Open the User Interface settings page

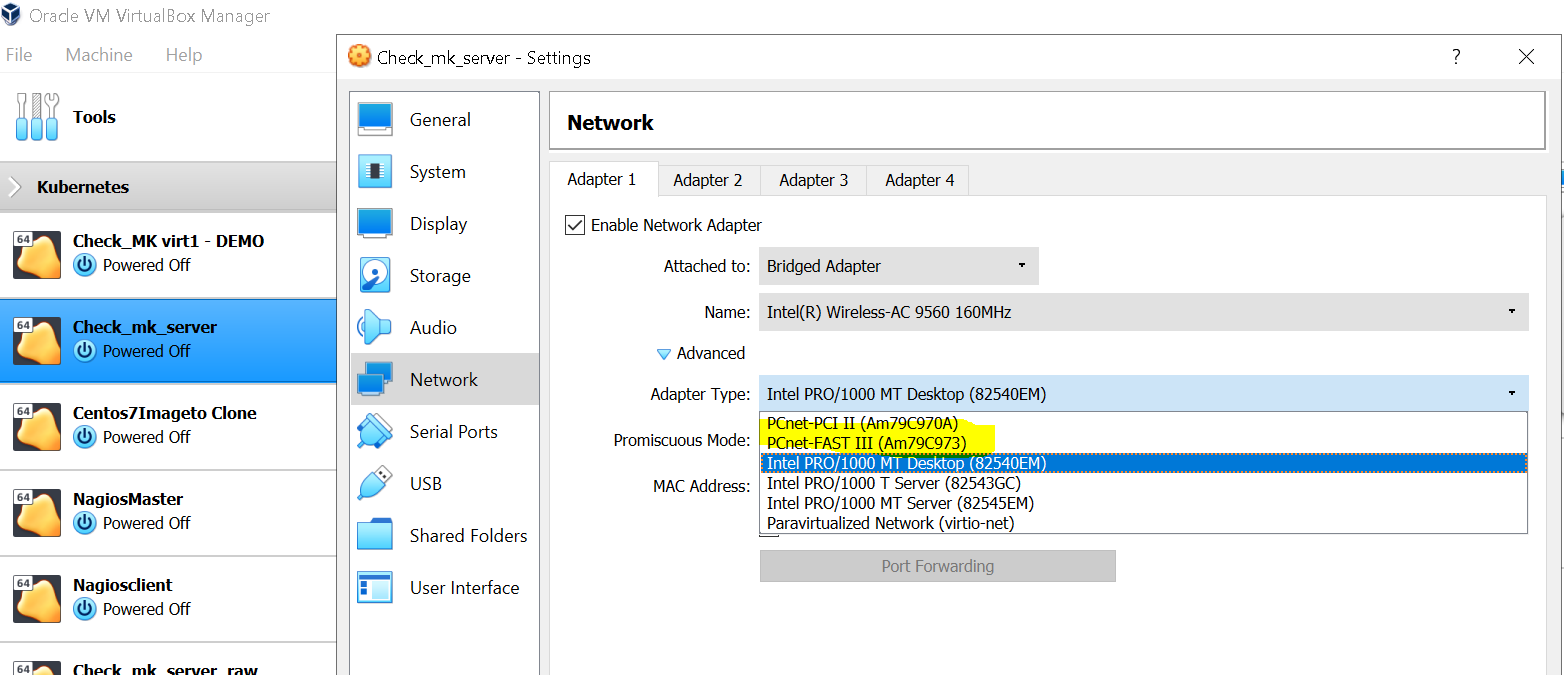[375, 587]
